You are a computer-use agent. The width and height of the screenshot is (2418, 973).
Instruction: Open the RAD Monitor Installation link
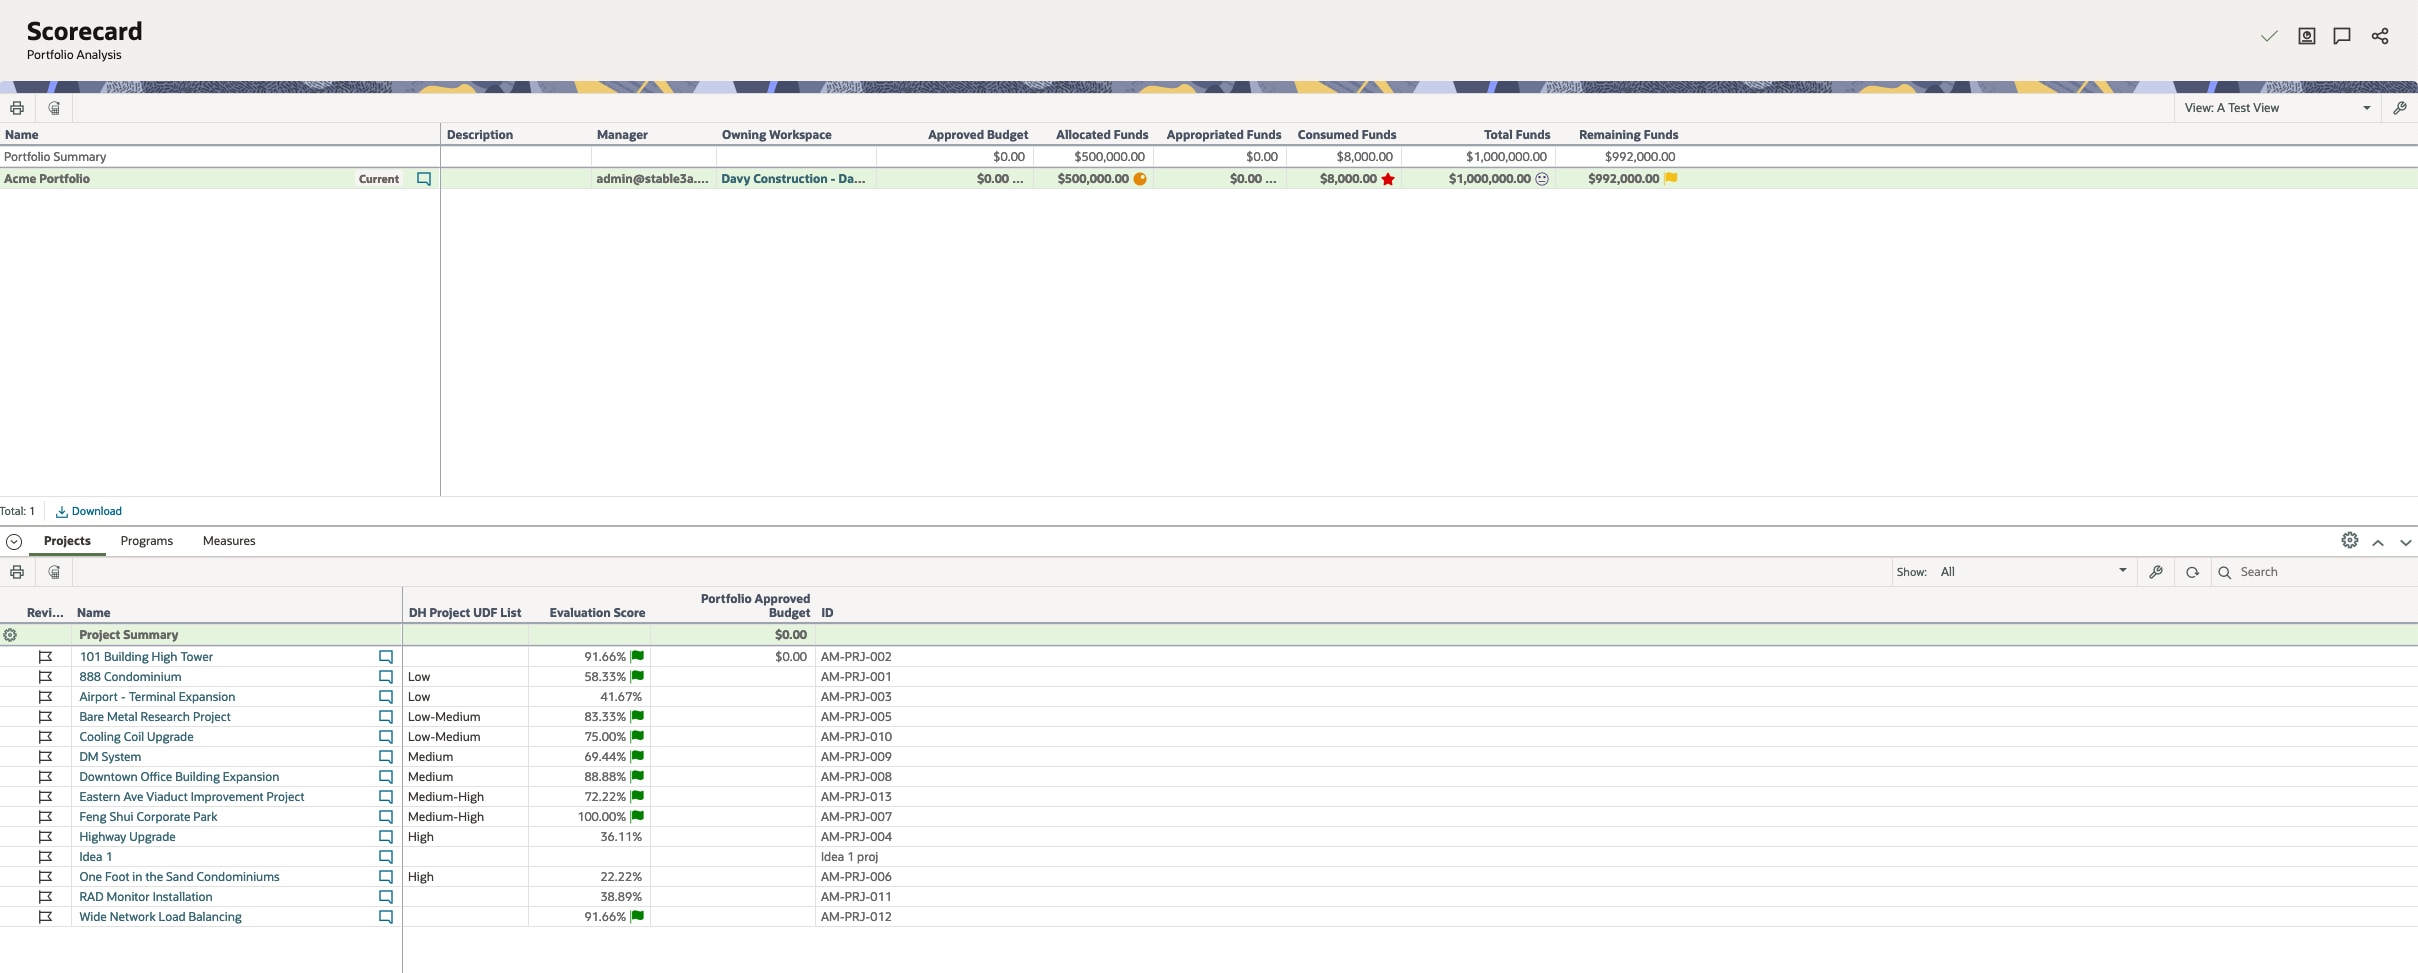tap(146, 897)
